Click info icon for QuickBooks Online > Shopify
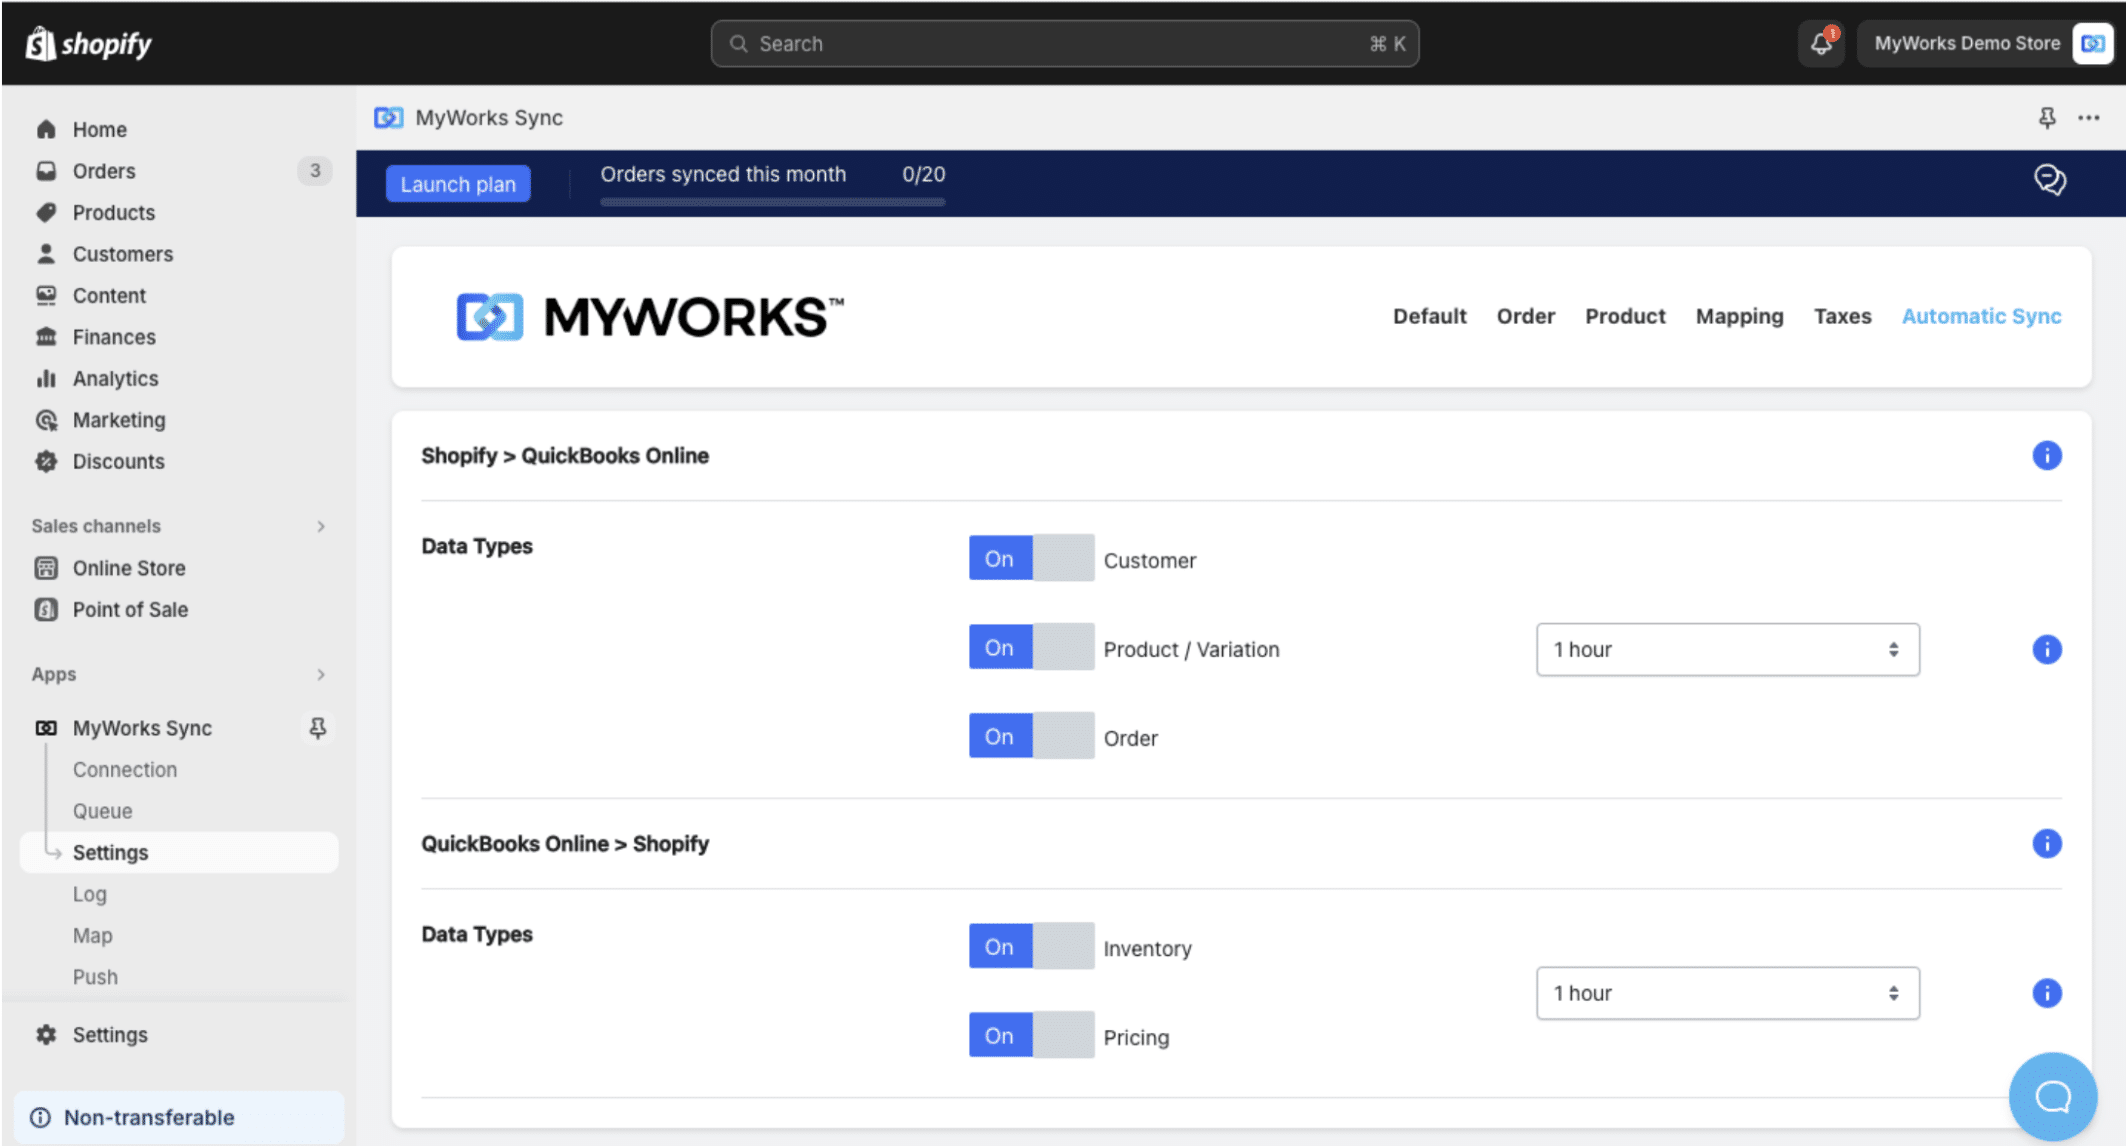Image resolution: width=2126 pixels, height=1146 pixels. pyautogui.click(x=2047, y=843)
